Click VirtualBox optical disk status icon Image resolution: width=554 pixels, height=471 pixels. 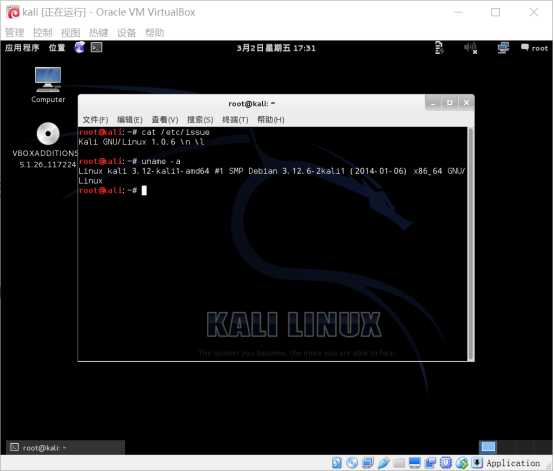[x=352, y=463]
